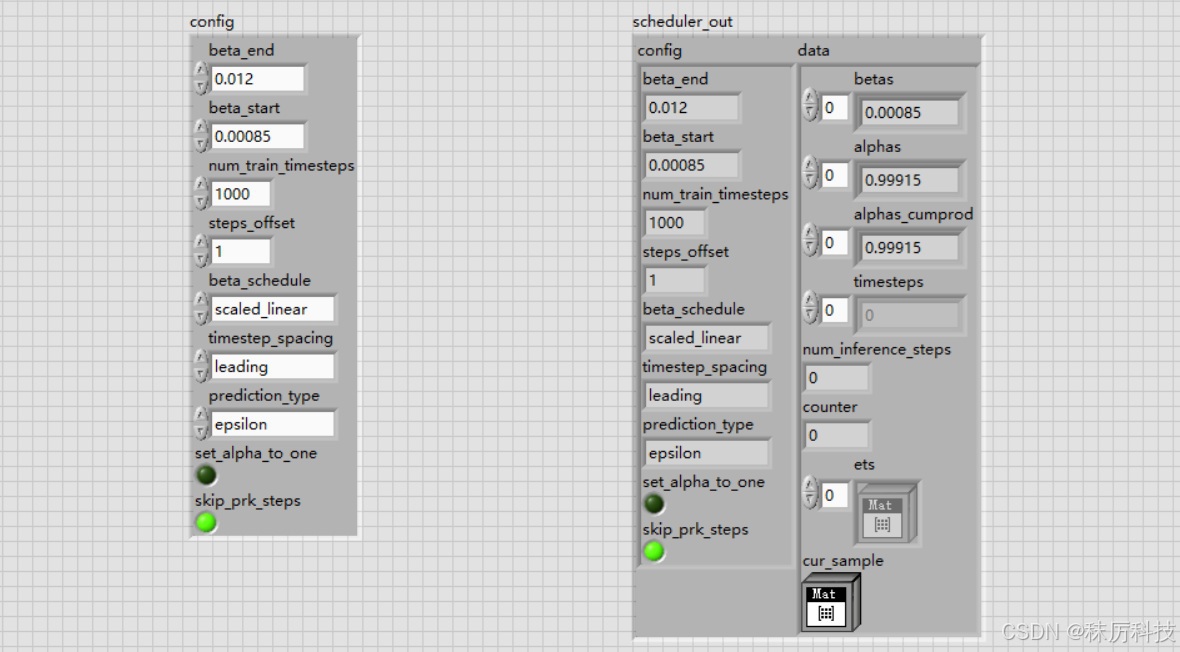The width and height of the screenshot is (1180, 652).
Task: Click beta_start indicator in scheduler_out config
Action: coord(692,165)
